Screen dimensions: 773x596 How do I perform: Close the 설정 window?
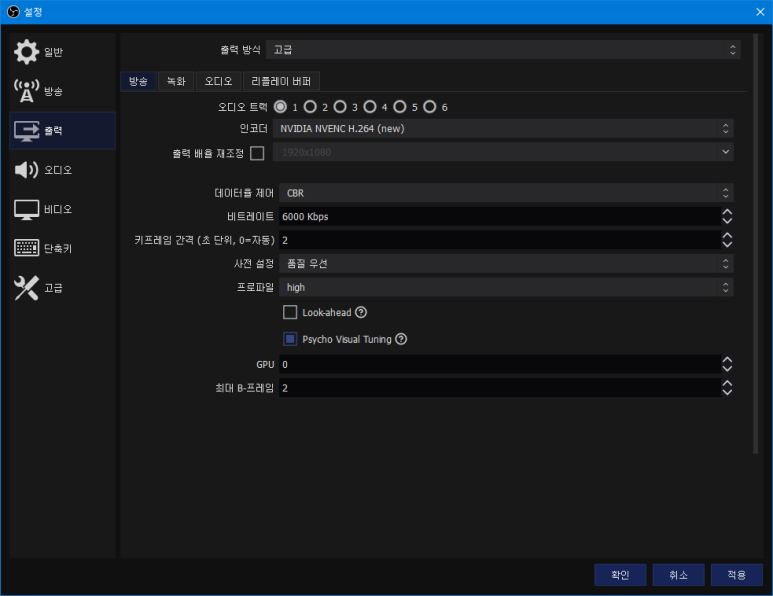point(760,12)
